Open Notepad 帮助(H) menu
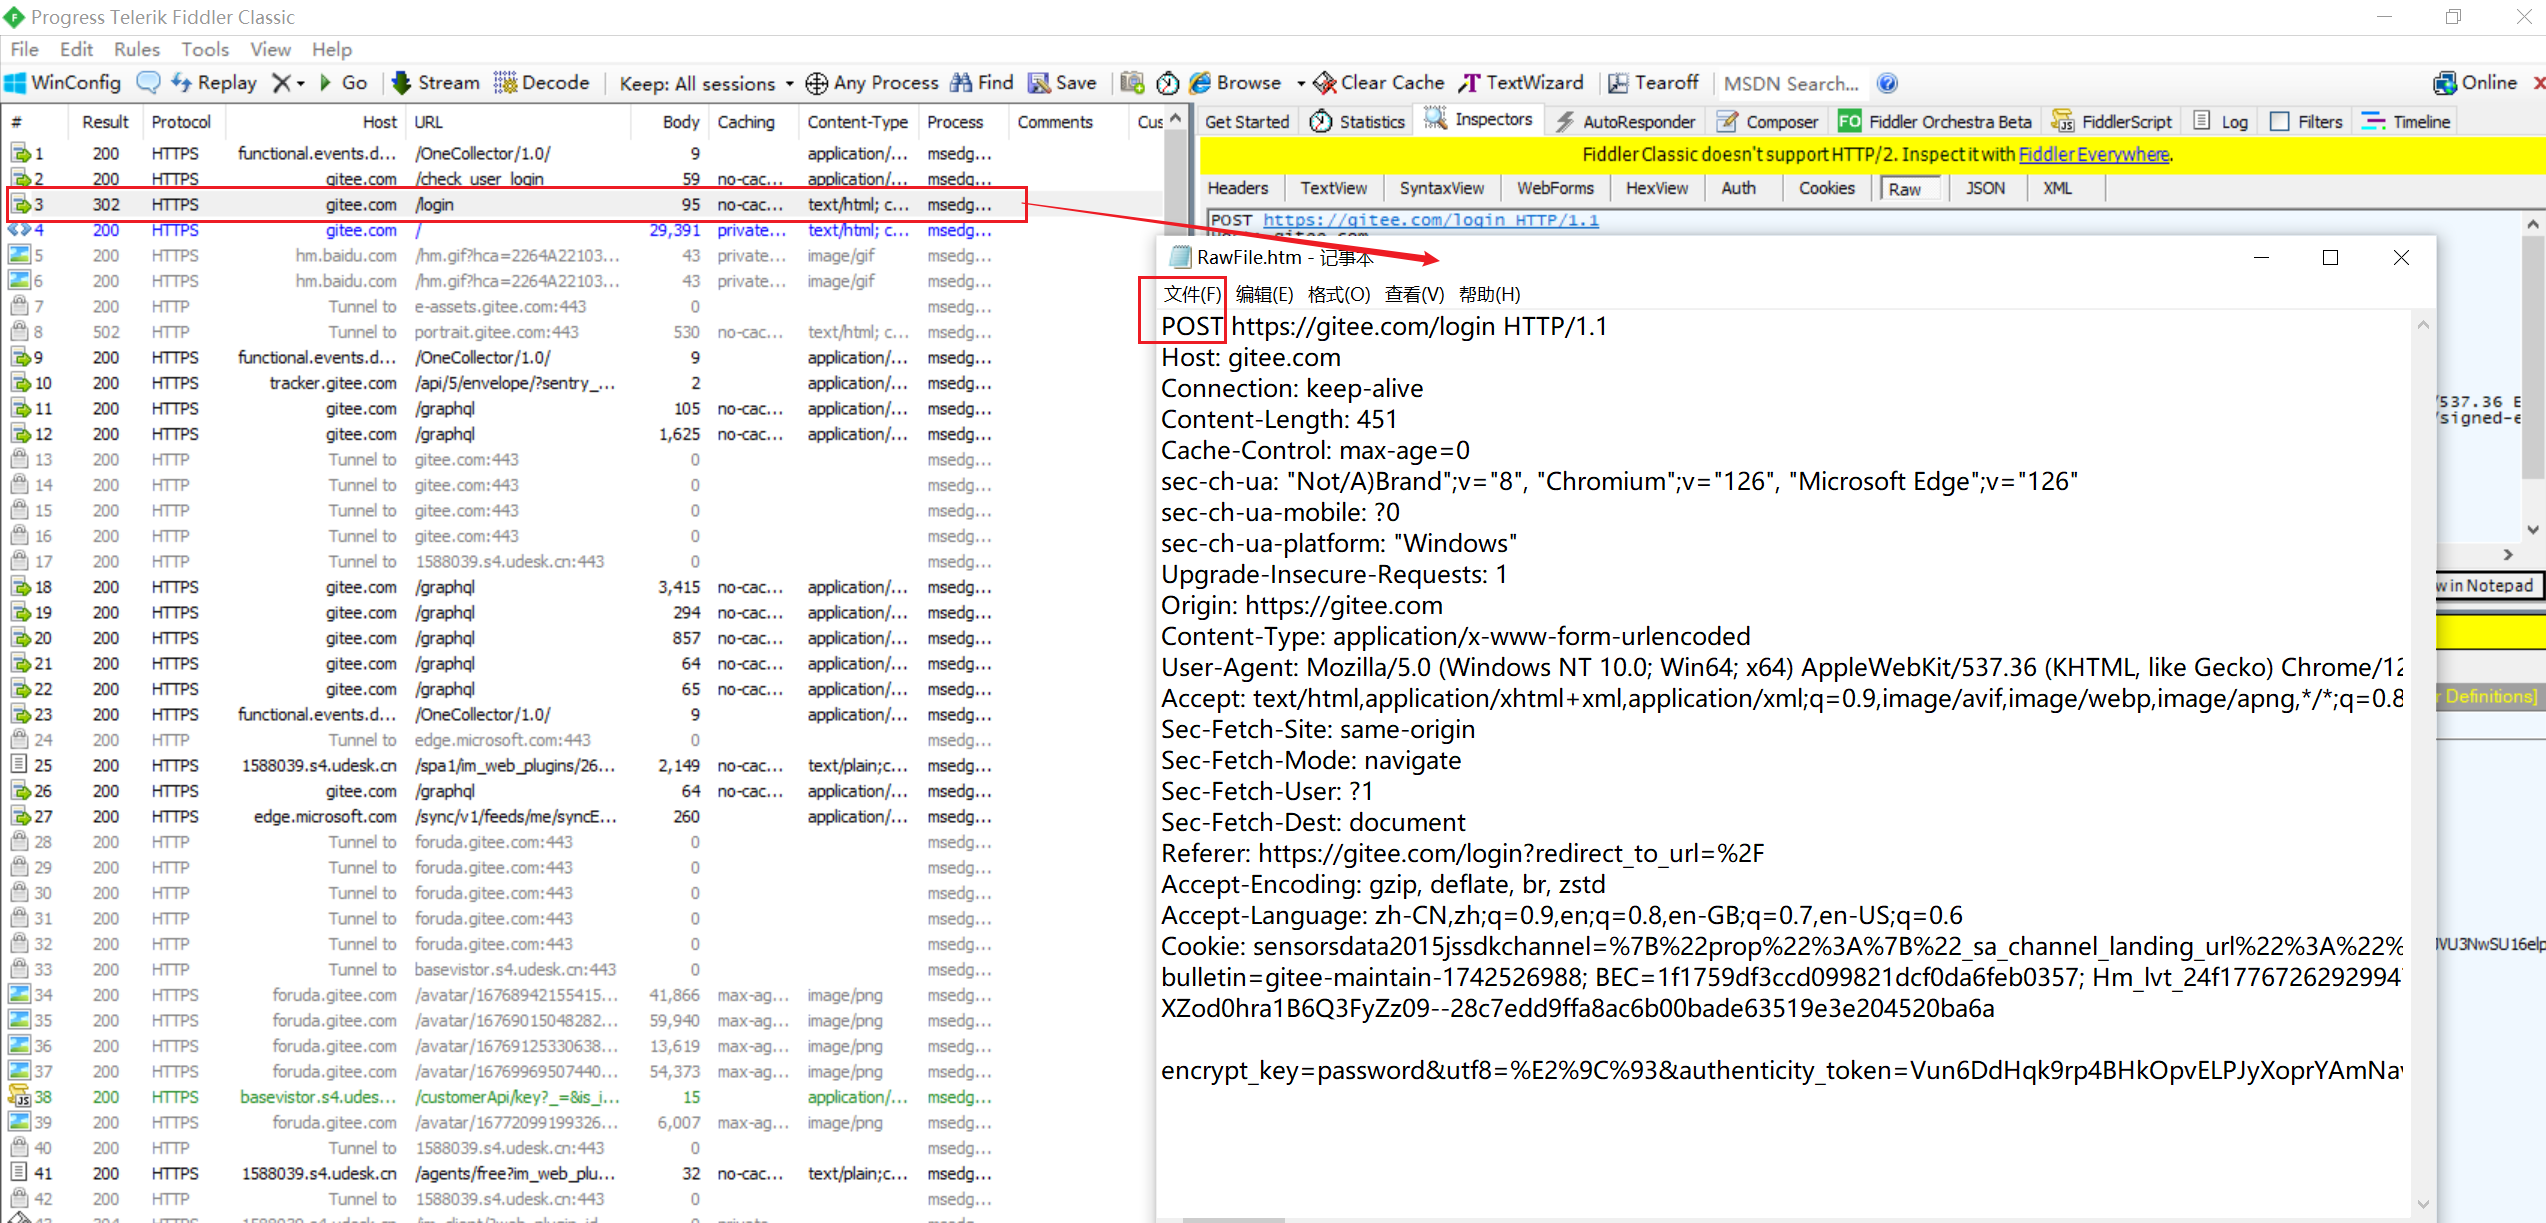The height and width of the screenshot is (1223, 2546). click(1489, 294)
